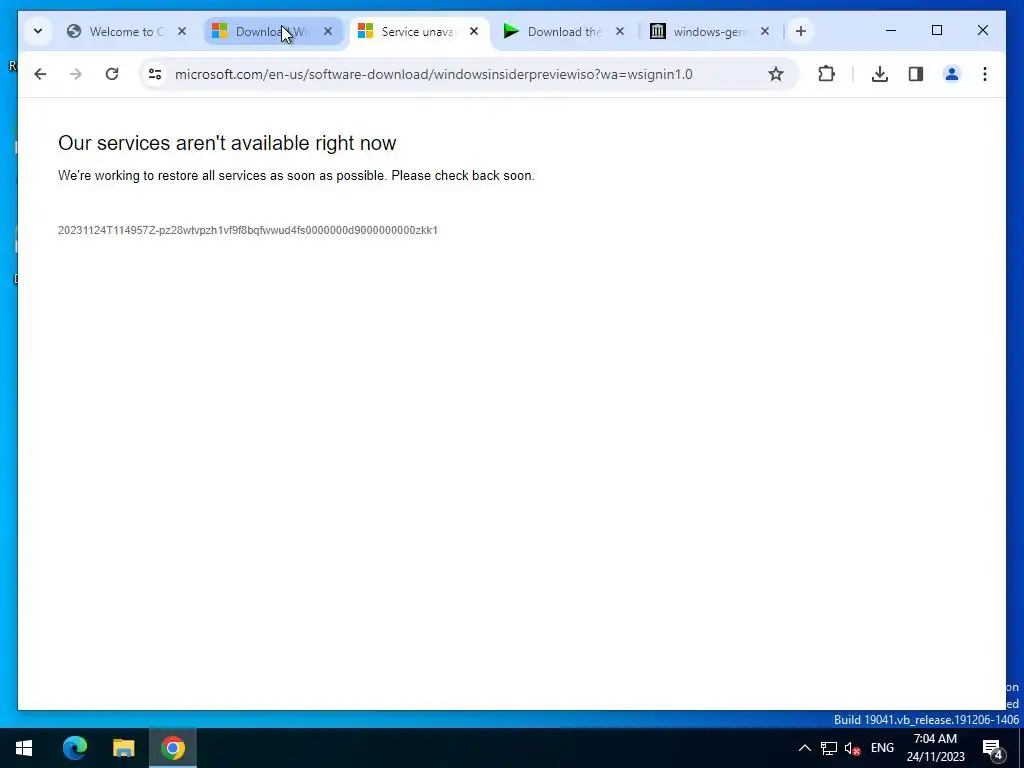Click the 'We're working to restore all services' text
This screenshot has width=1024, height=768.
pos(296,176)
